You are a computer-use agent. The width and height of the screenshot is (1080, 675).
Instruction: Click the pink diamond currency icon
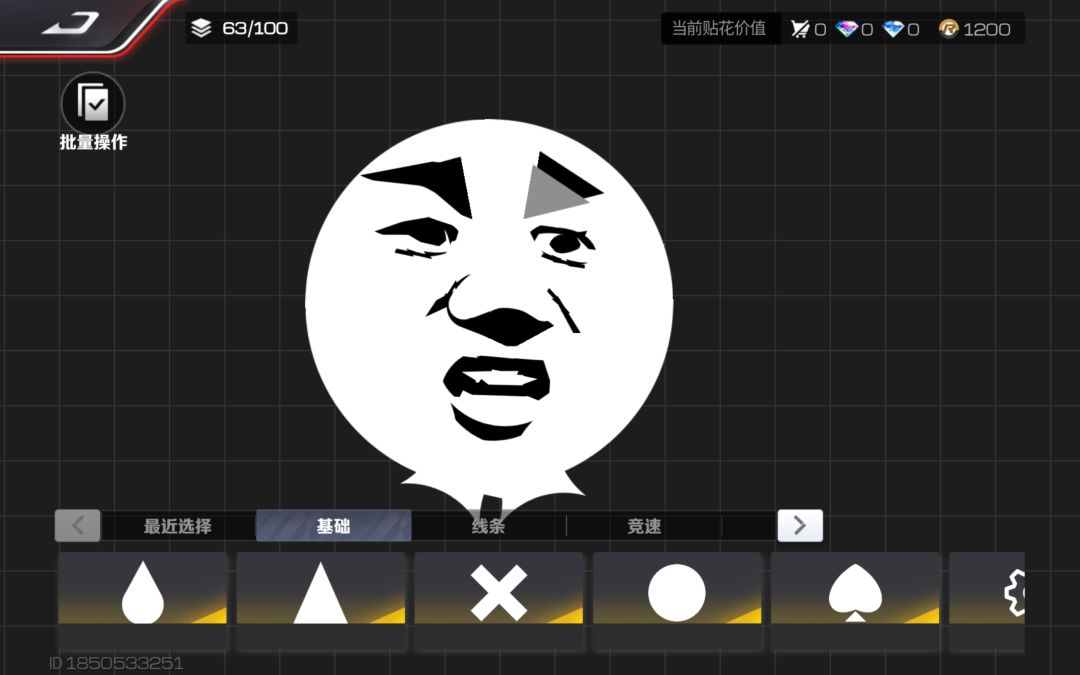pyautogui.click(x=847, y=29)
